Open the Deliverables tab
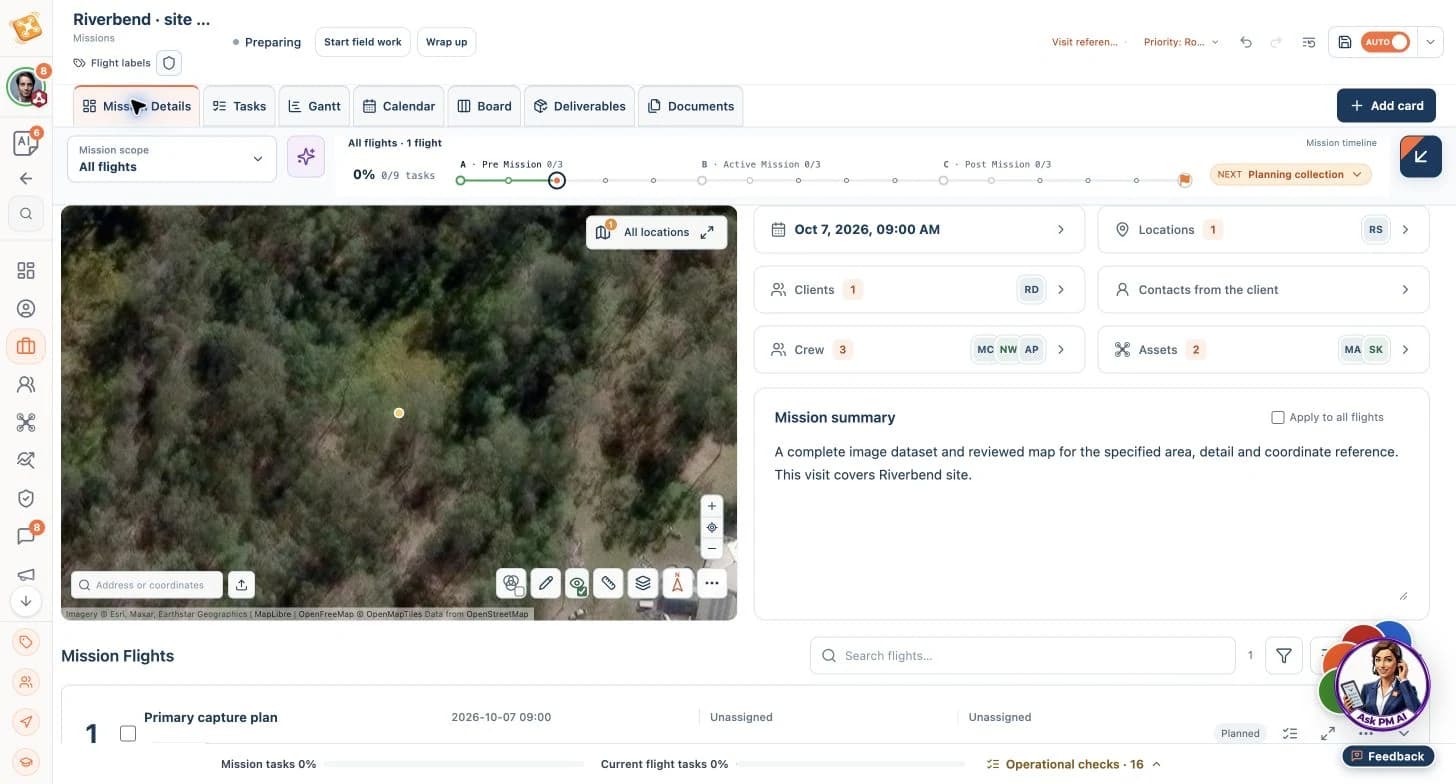The height and width of the screenshot is (784, 1456). coord(579,106)
